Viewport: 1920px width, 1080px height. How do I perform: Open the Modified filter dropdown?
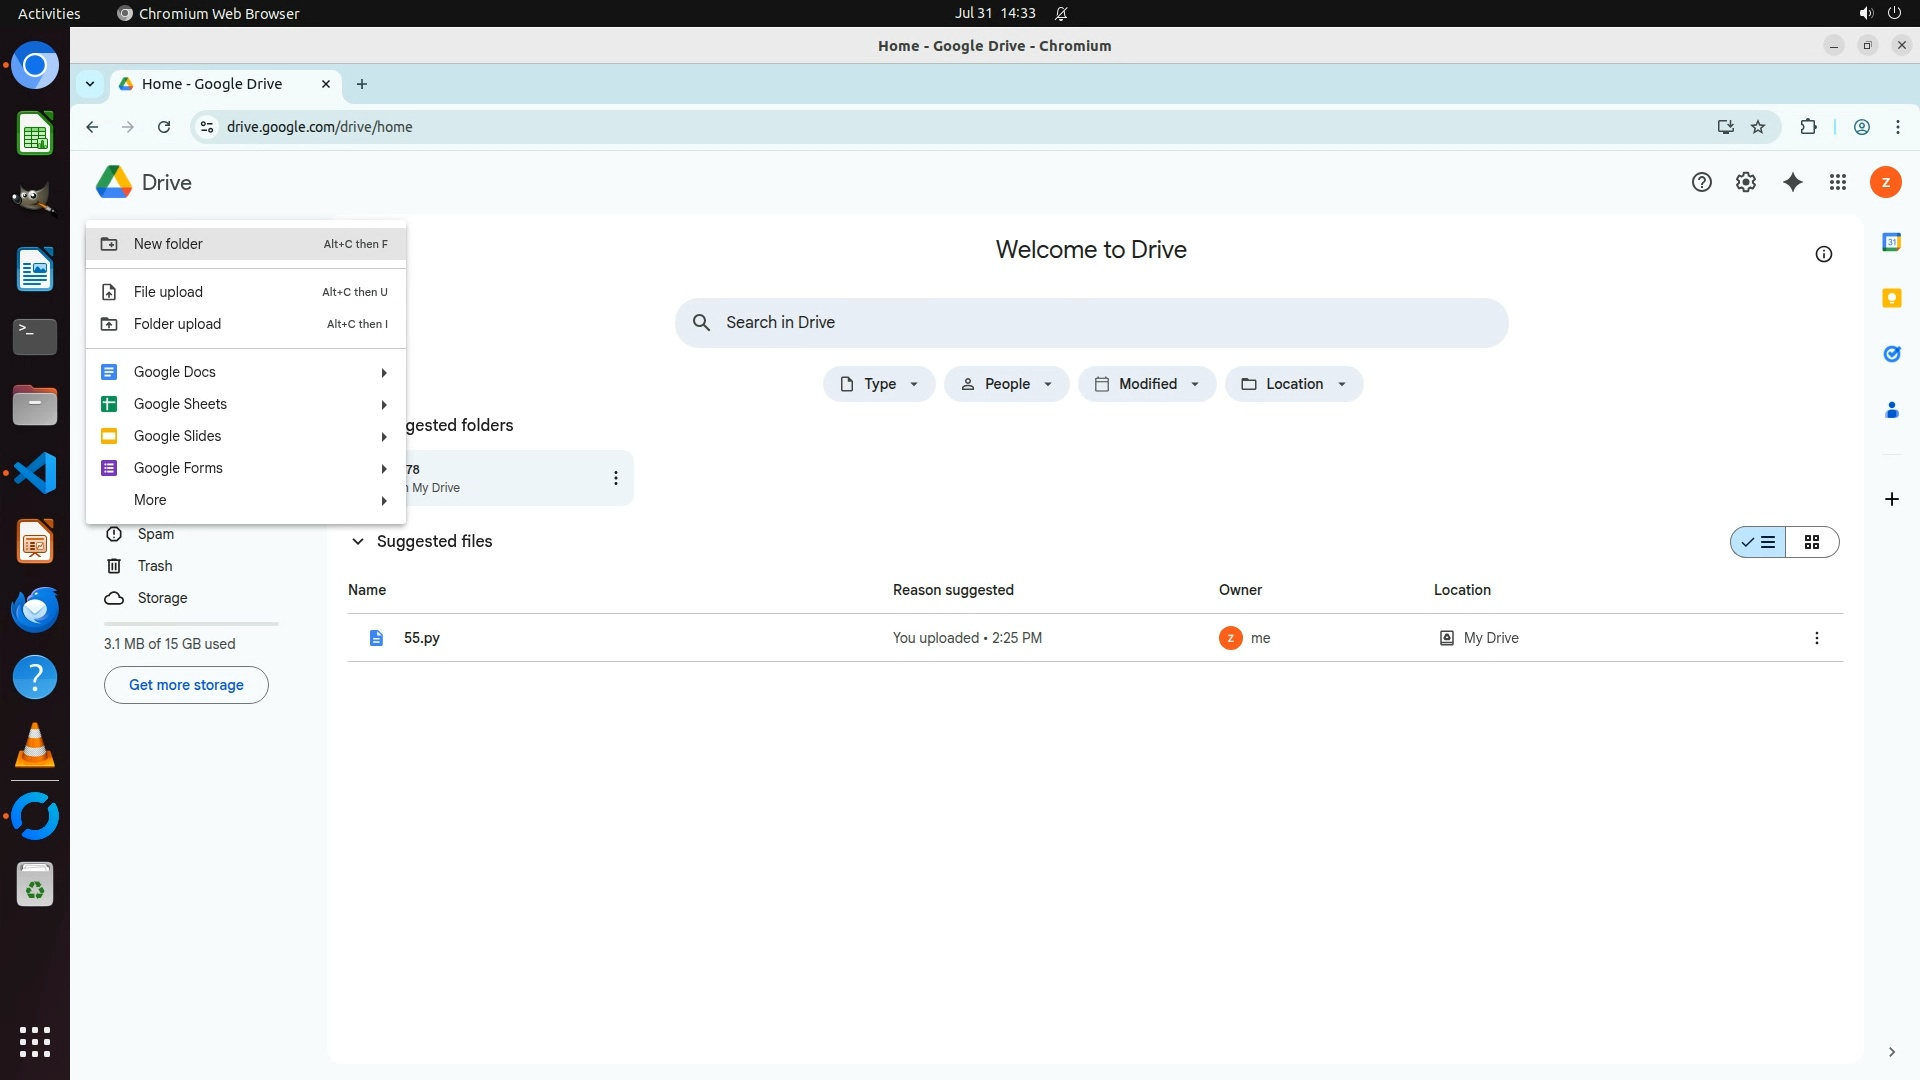(x=1147, y=384)
